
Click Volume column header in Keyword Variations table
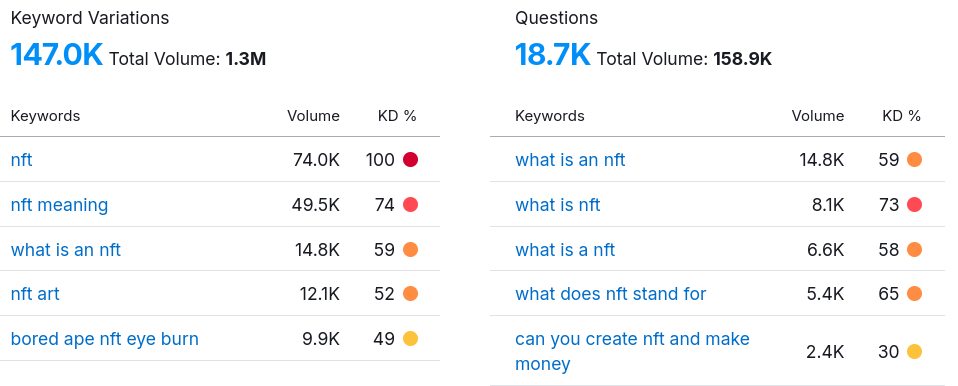313,116
